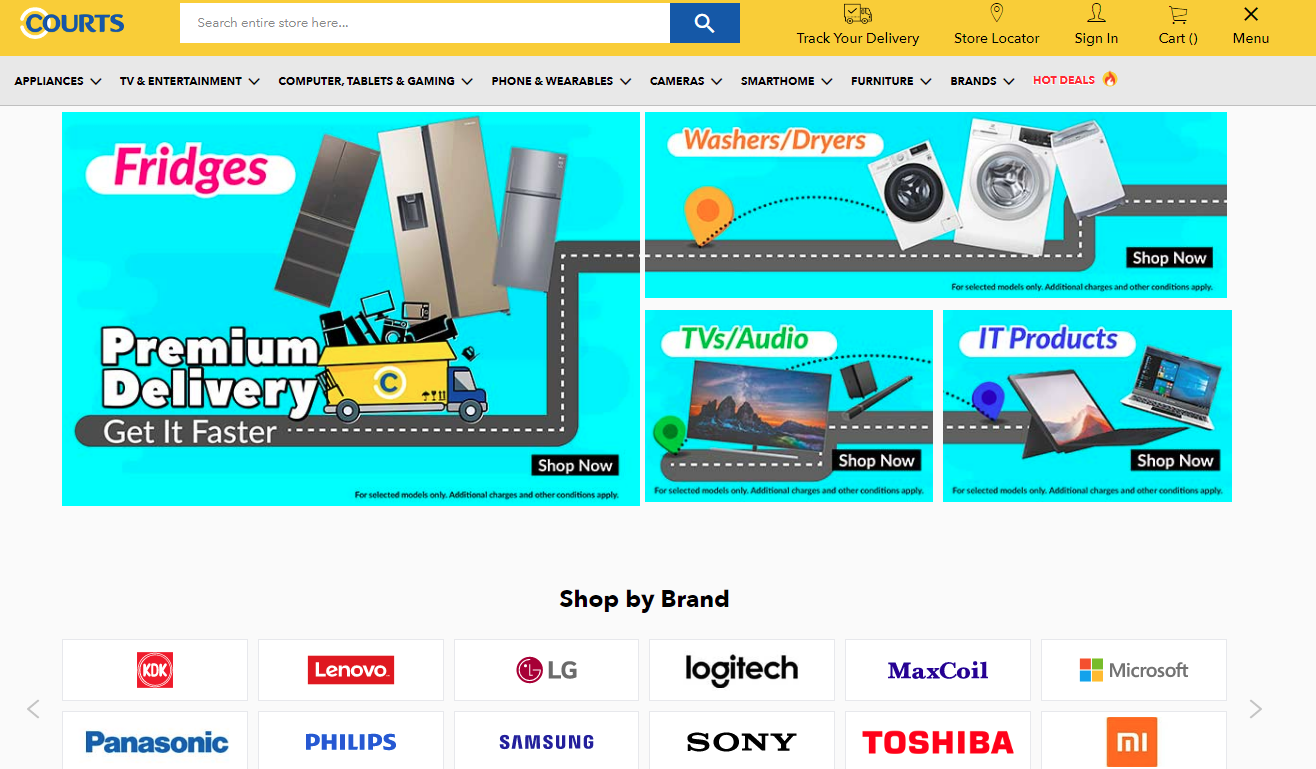1316x769 pixels.
Task: Click the COURTS logo
Action: (72, 22)
